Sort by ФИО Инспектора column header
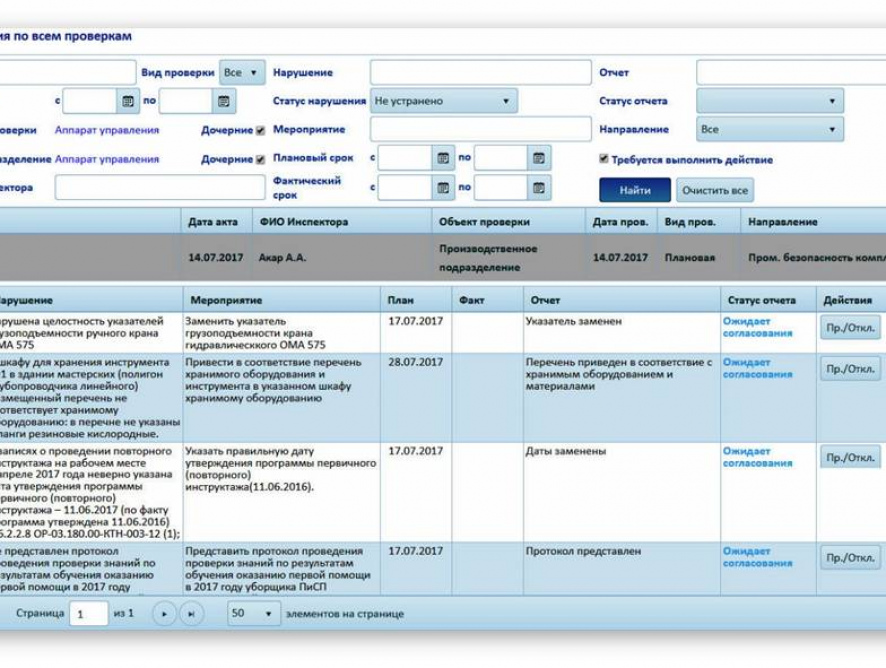 pos(342,222)
